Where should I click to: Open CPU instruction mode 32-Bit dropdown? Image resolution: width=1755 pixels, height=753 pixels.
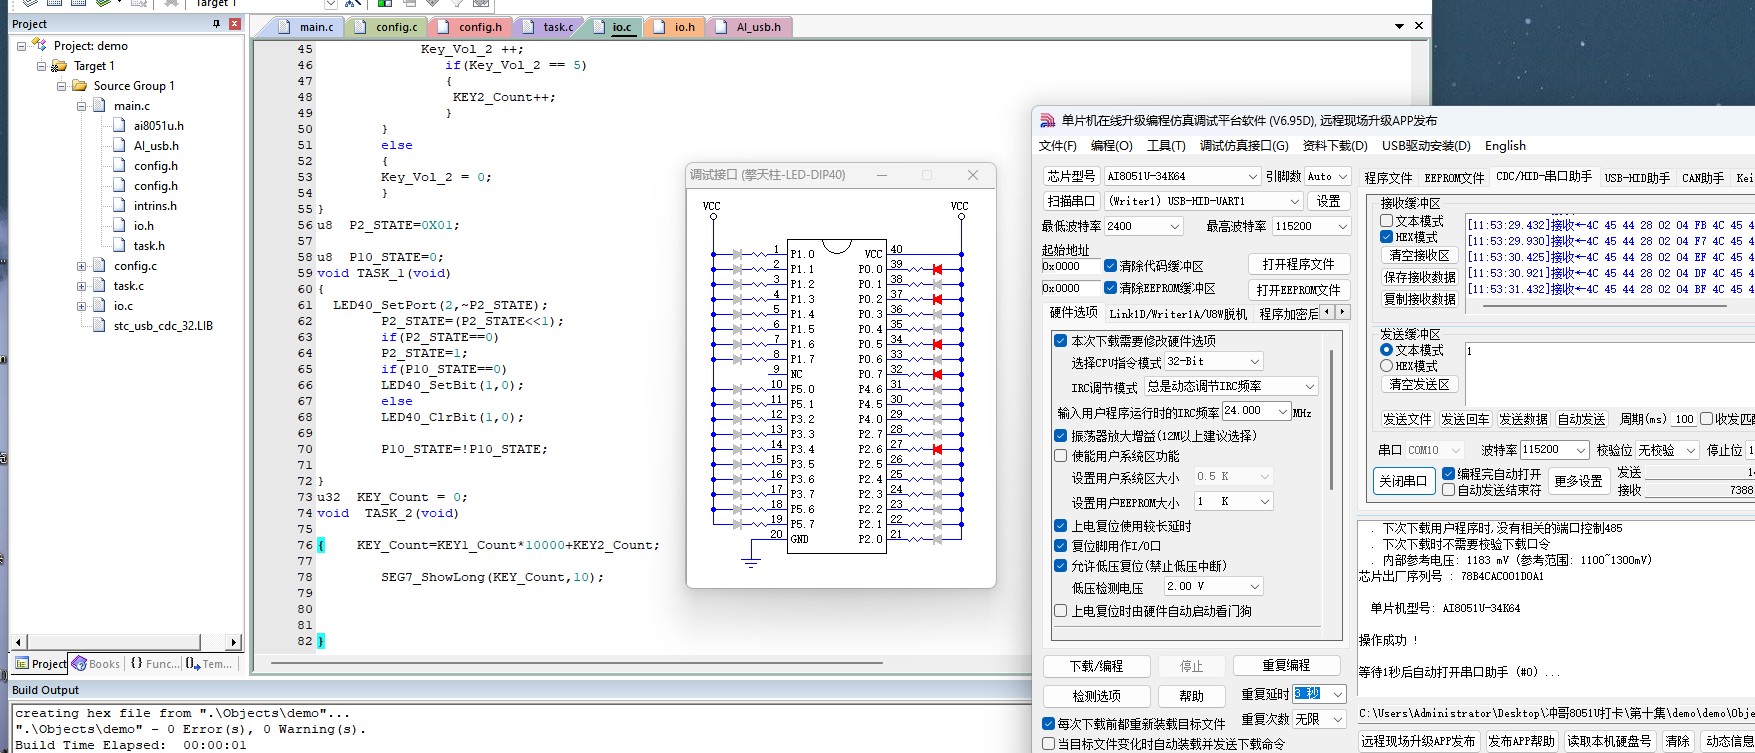(x=1214, y=361)
